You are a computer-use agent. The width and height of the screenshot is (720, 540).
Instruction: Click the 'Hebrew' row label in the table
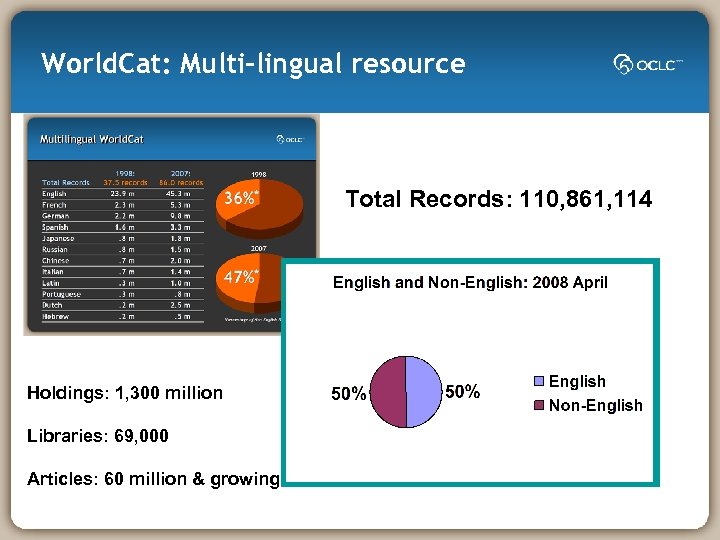click(56, 316)
